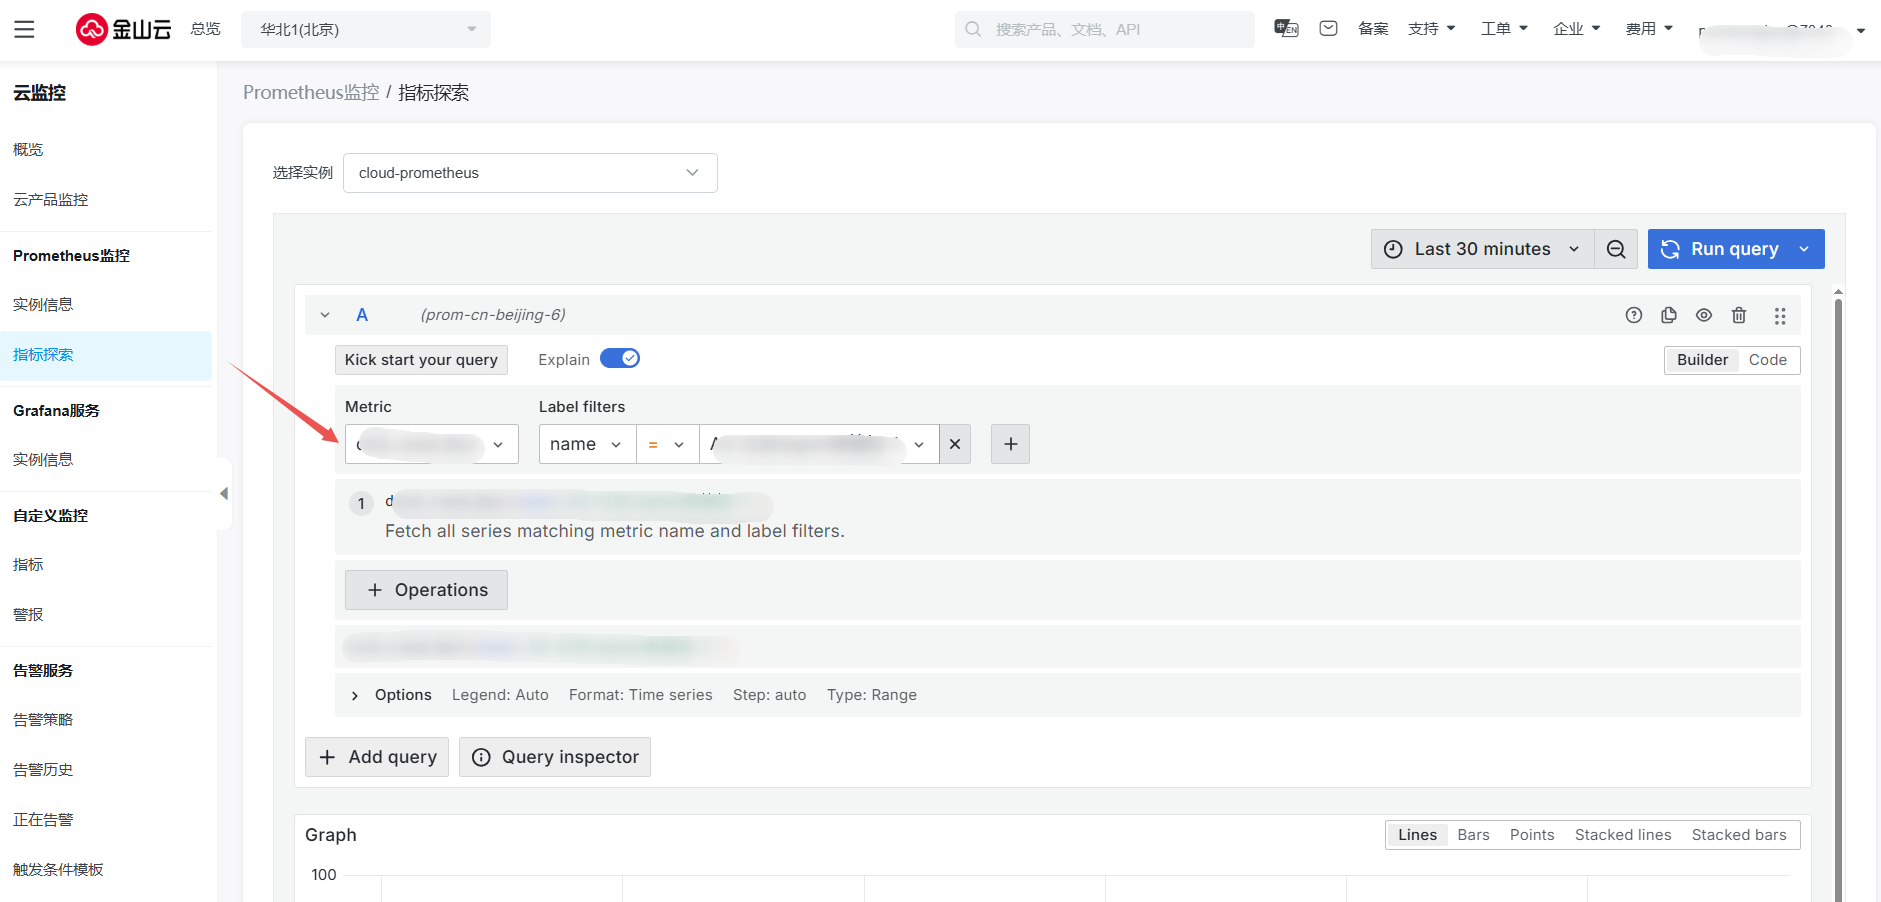Select the Bars graph style tab
The width and height of the screenshot is (1881, 902).
click(x=1473, y=835)
